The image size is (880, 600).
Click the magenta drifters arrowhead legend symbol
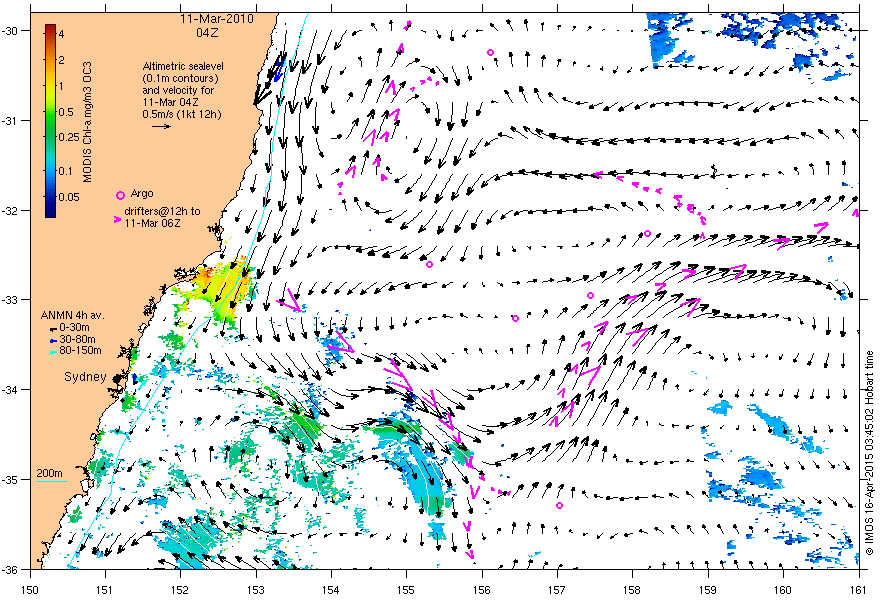coord(117,219)
